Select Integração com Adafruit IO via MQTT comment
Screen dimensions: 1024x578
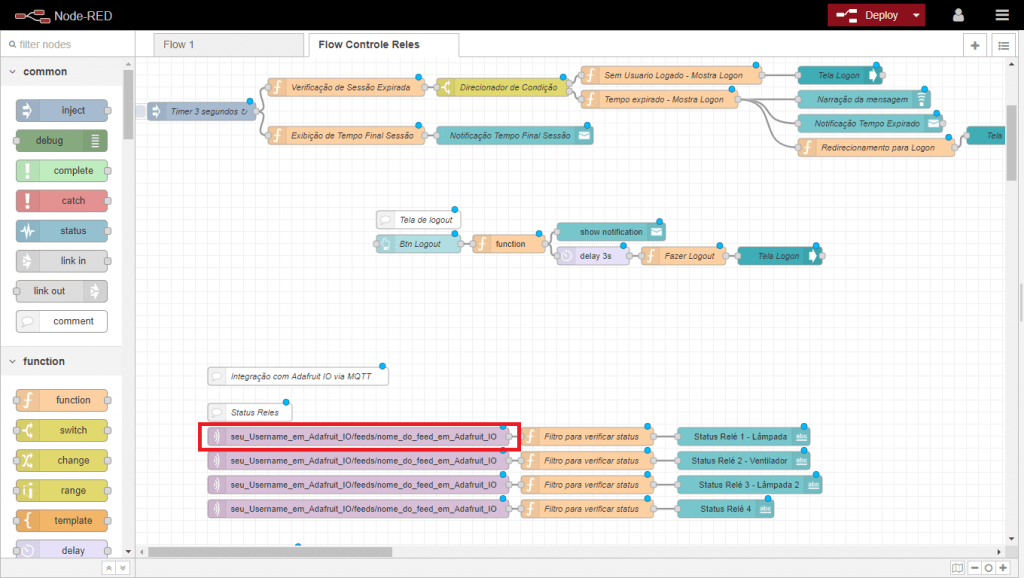click(298, 376)
